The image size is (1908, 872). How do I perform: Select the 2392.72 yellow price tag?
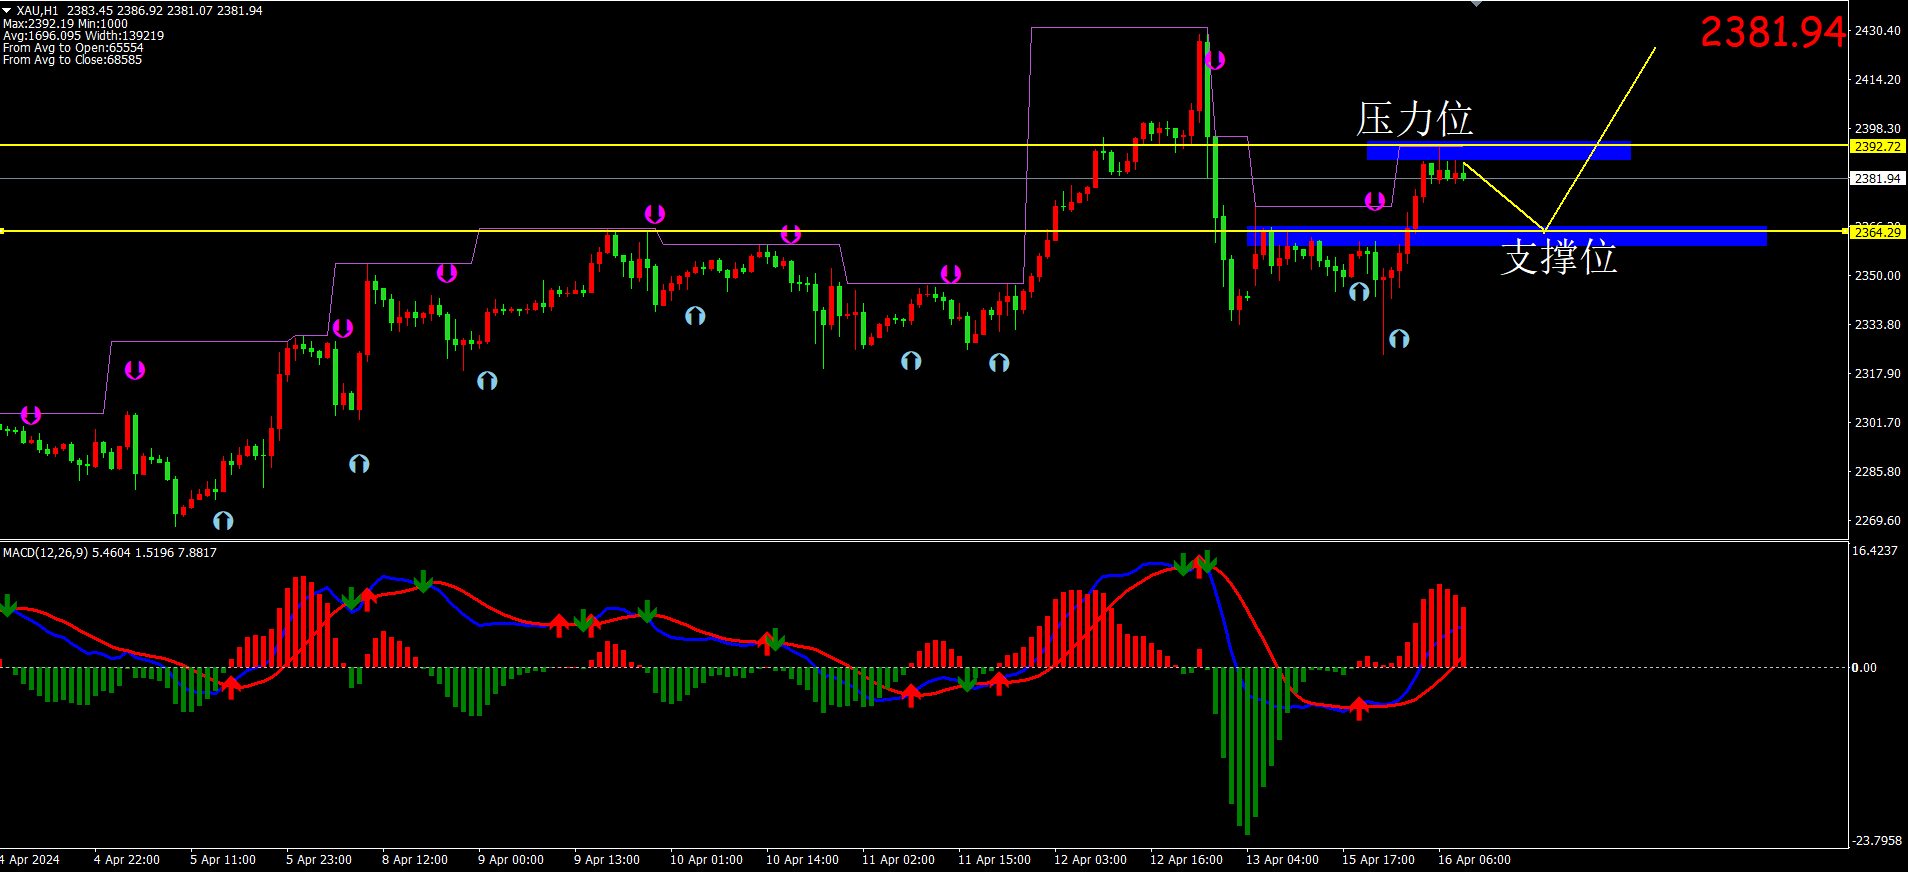[x=1877, y=146]
